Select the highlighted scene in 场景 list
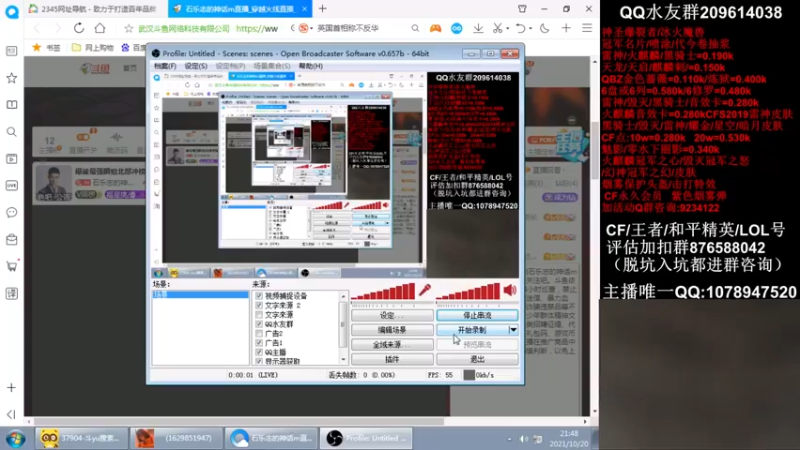800x450 pixels. pos(200,295)
